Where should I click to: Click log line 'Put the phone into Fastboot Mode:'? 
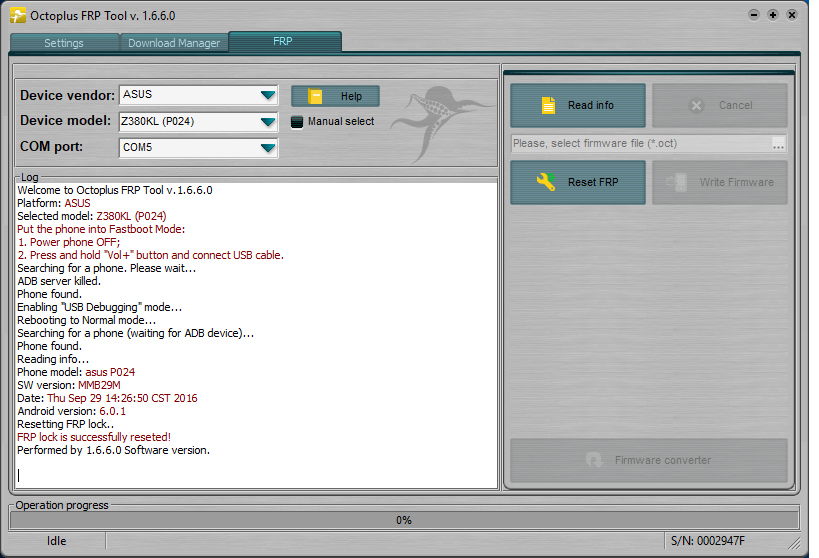click(101, 229)
